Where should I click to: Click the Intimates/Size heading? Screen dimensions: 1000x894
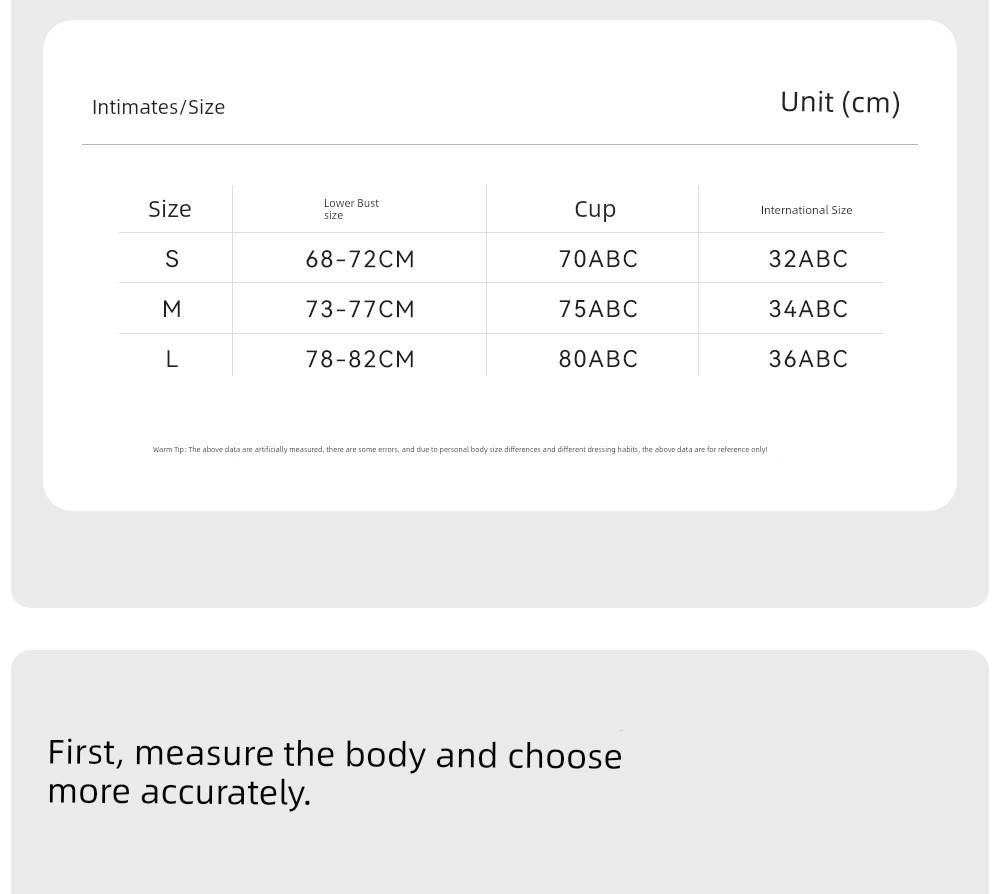tap(158, 107)
